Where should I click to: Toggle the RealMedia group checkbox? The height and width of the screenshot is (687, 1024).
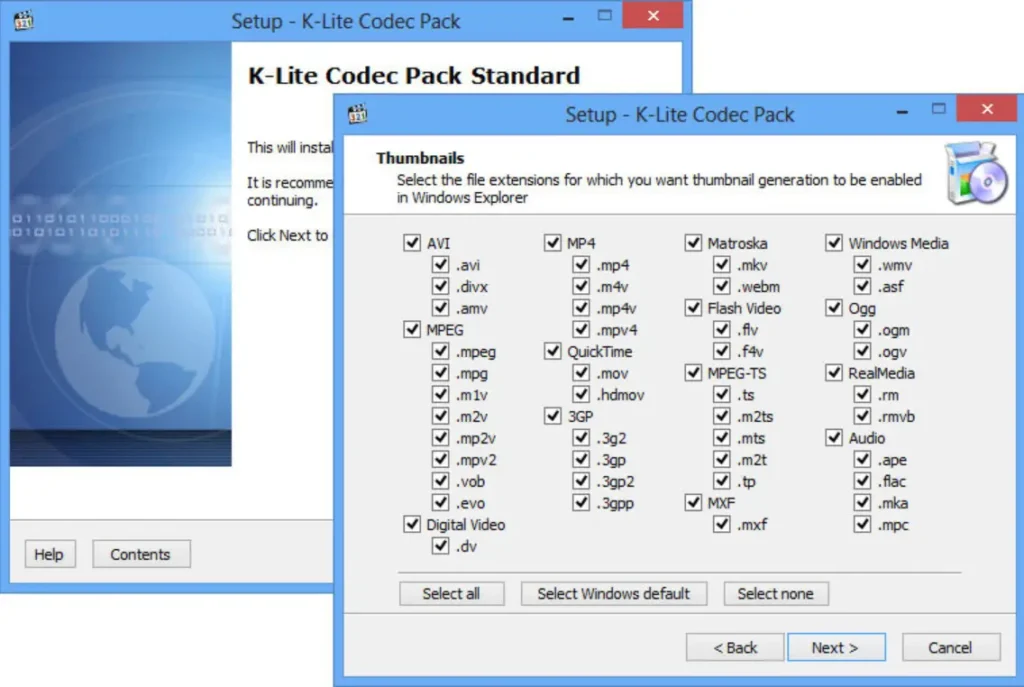(x=835, y=373)
